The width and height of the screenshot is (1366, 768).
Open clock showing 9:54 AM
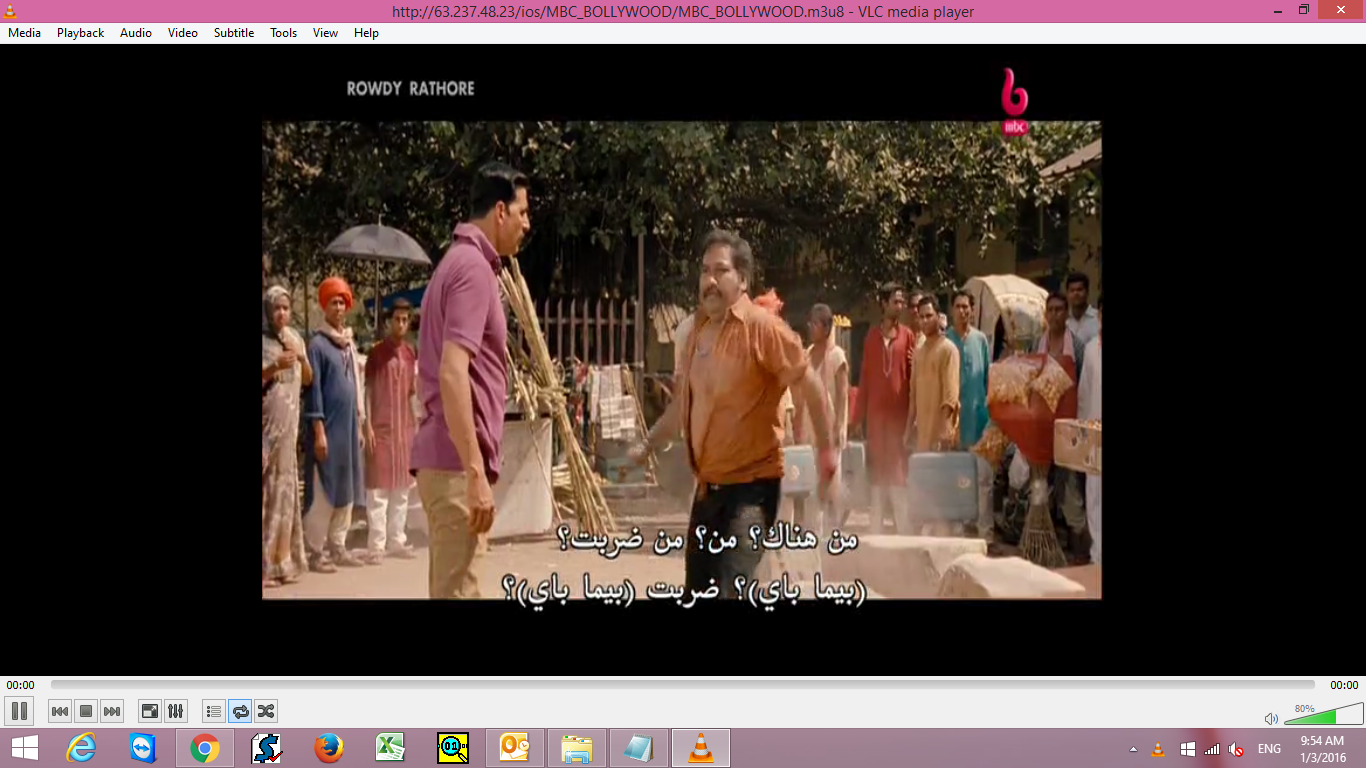(1322, 749)
